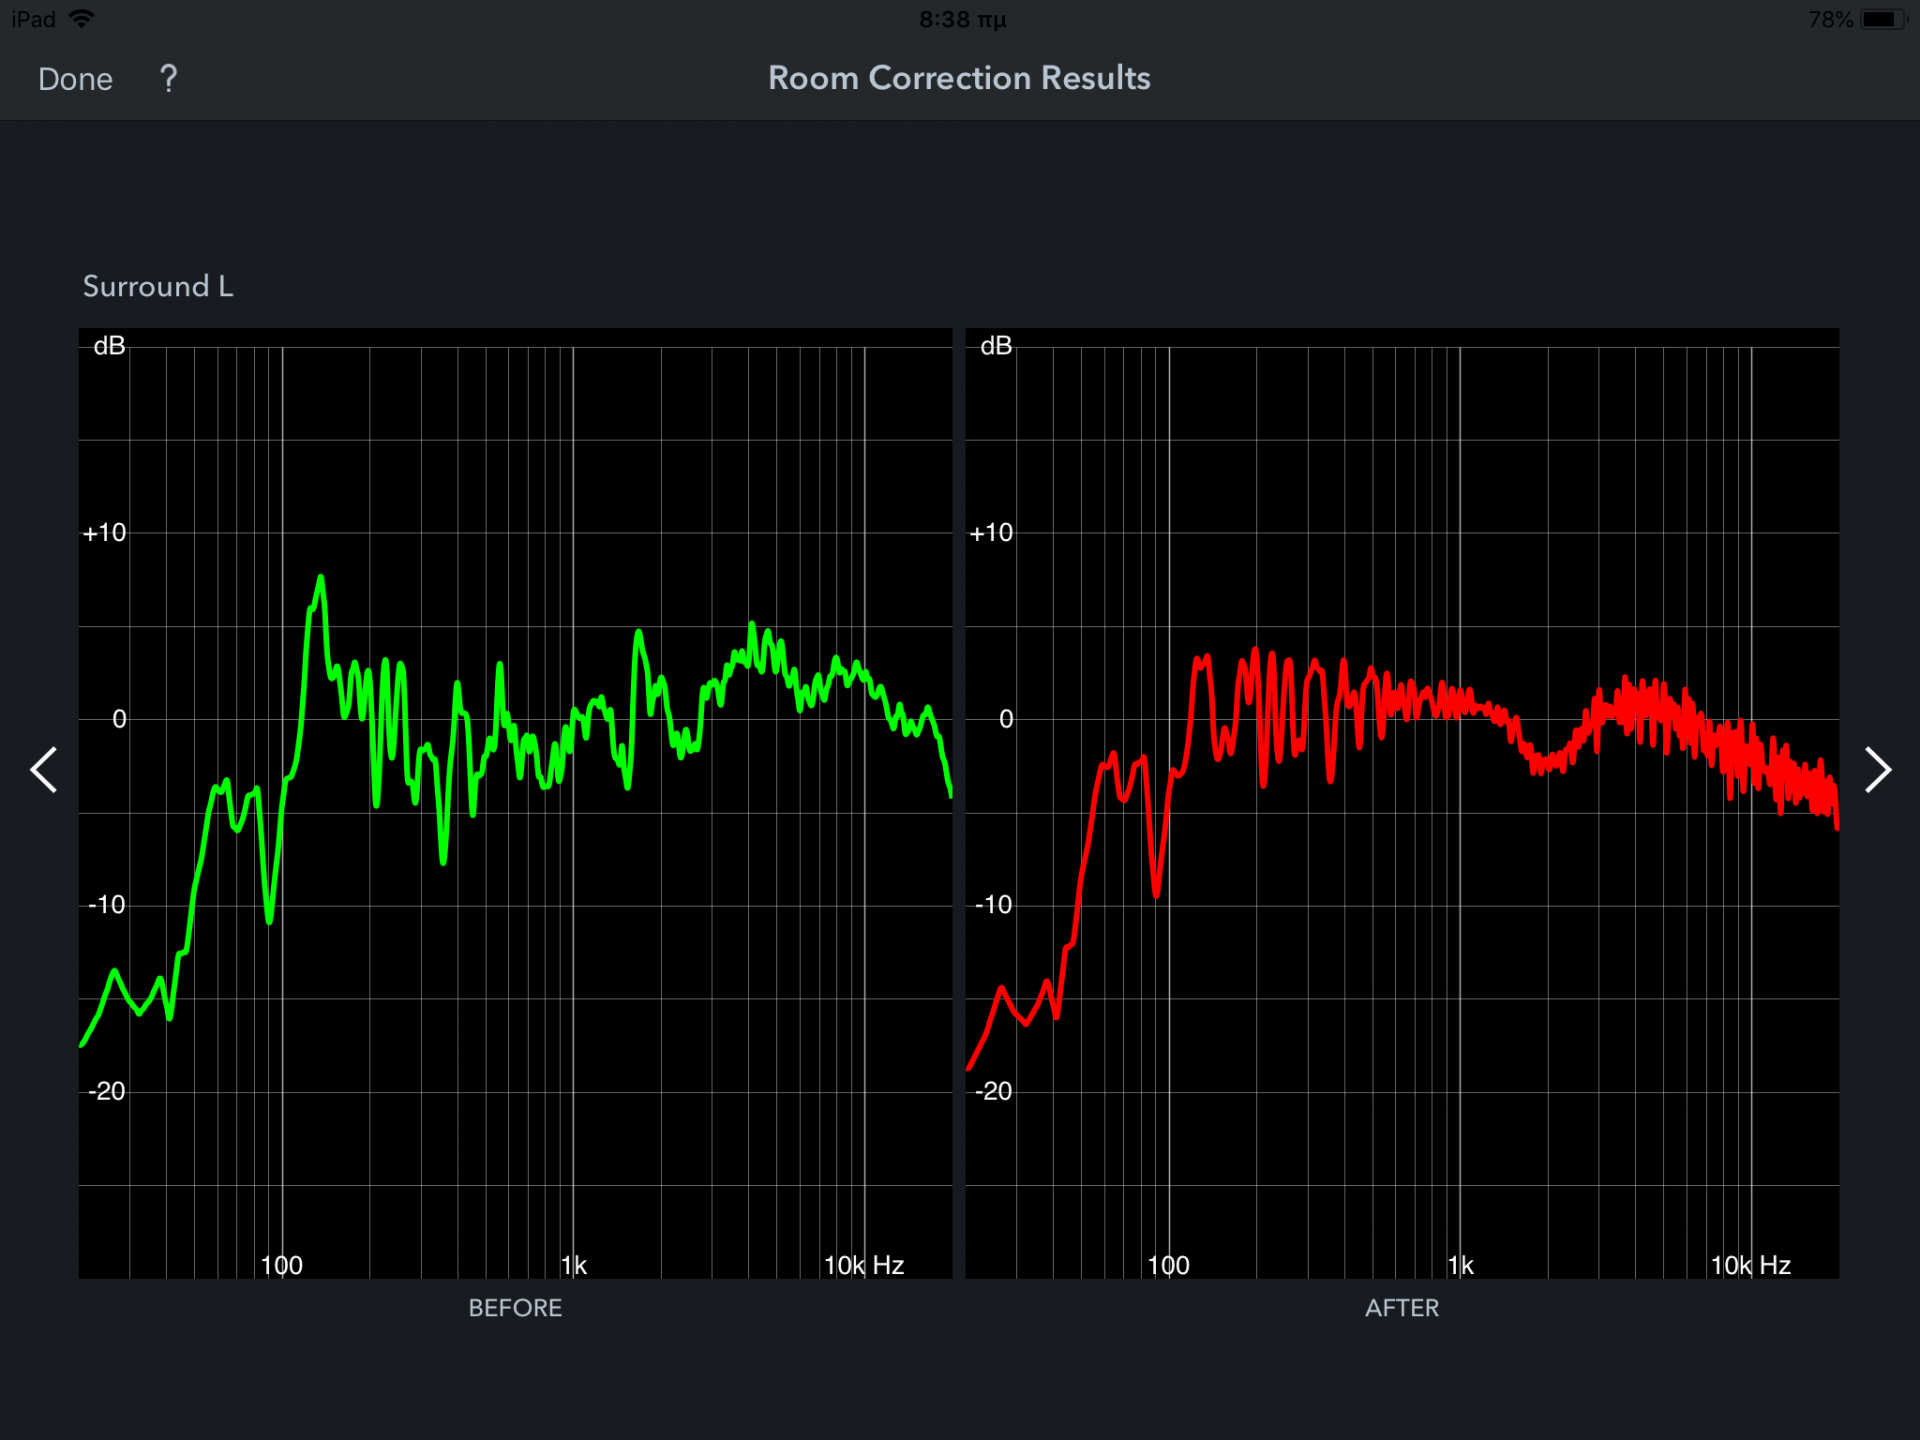Click the 1k frequency marker on before graph
The width and height of the screenshot is (1920, 1440).
tap(574, 1265)
